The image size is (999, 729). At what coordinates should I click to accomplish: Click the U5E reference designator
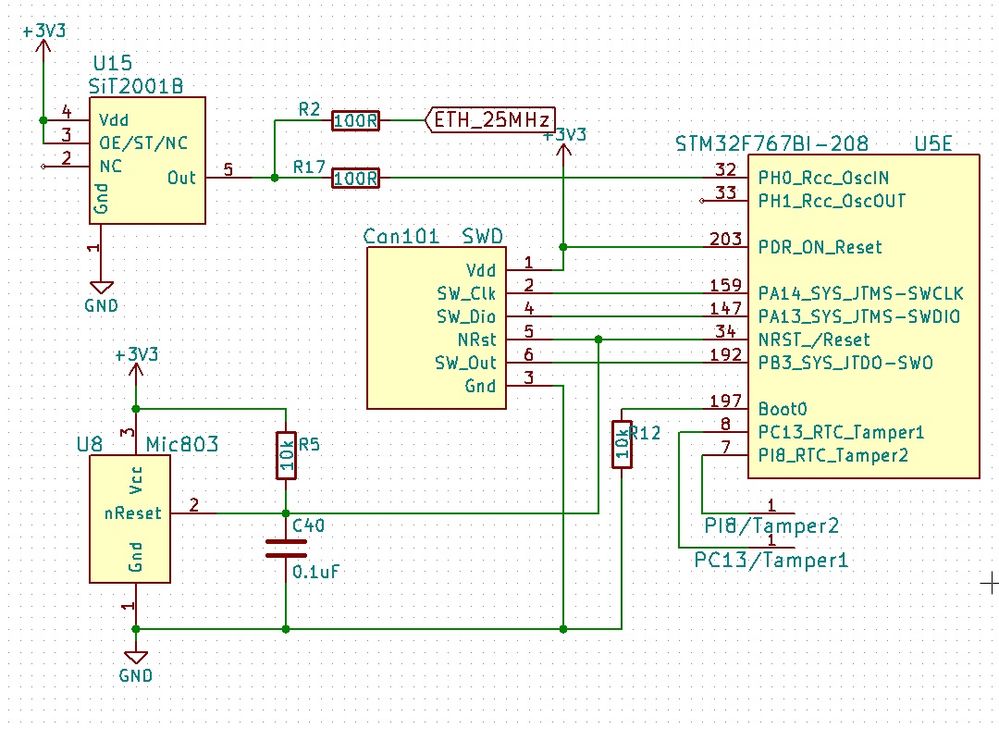tap(933, 143)
